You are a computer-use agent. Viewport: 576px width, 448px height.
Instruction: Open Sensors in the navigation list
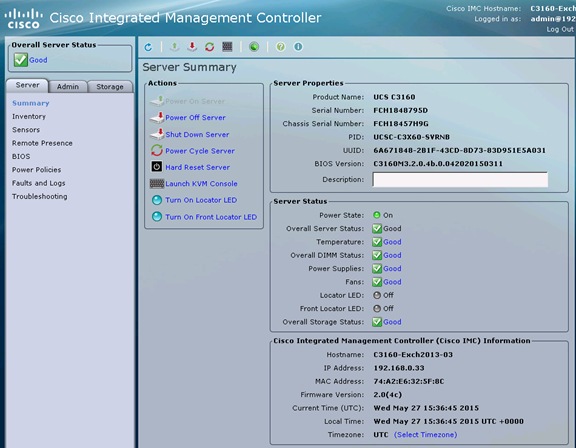(x=26, y=130)
